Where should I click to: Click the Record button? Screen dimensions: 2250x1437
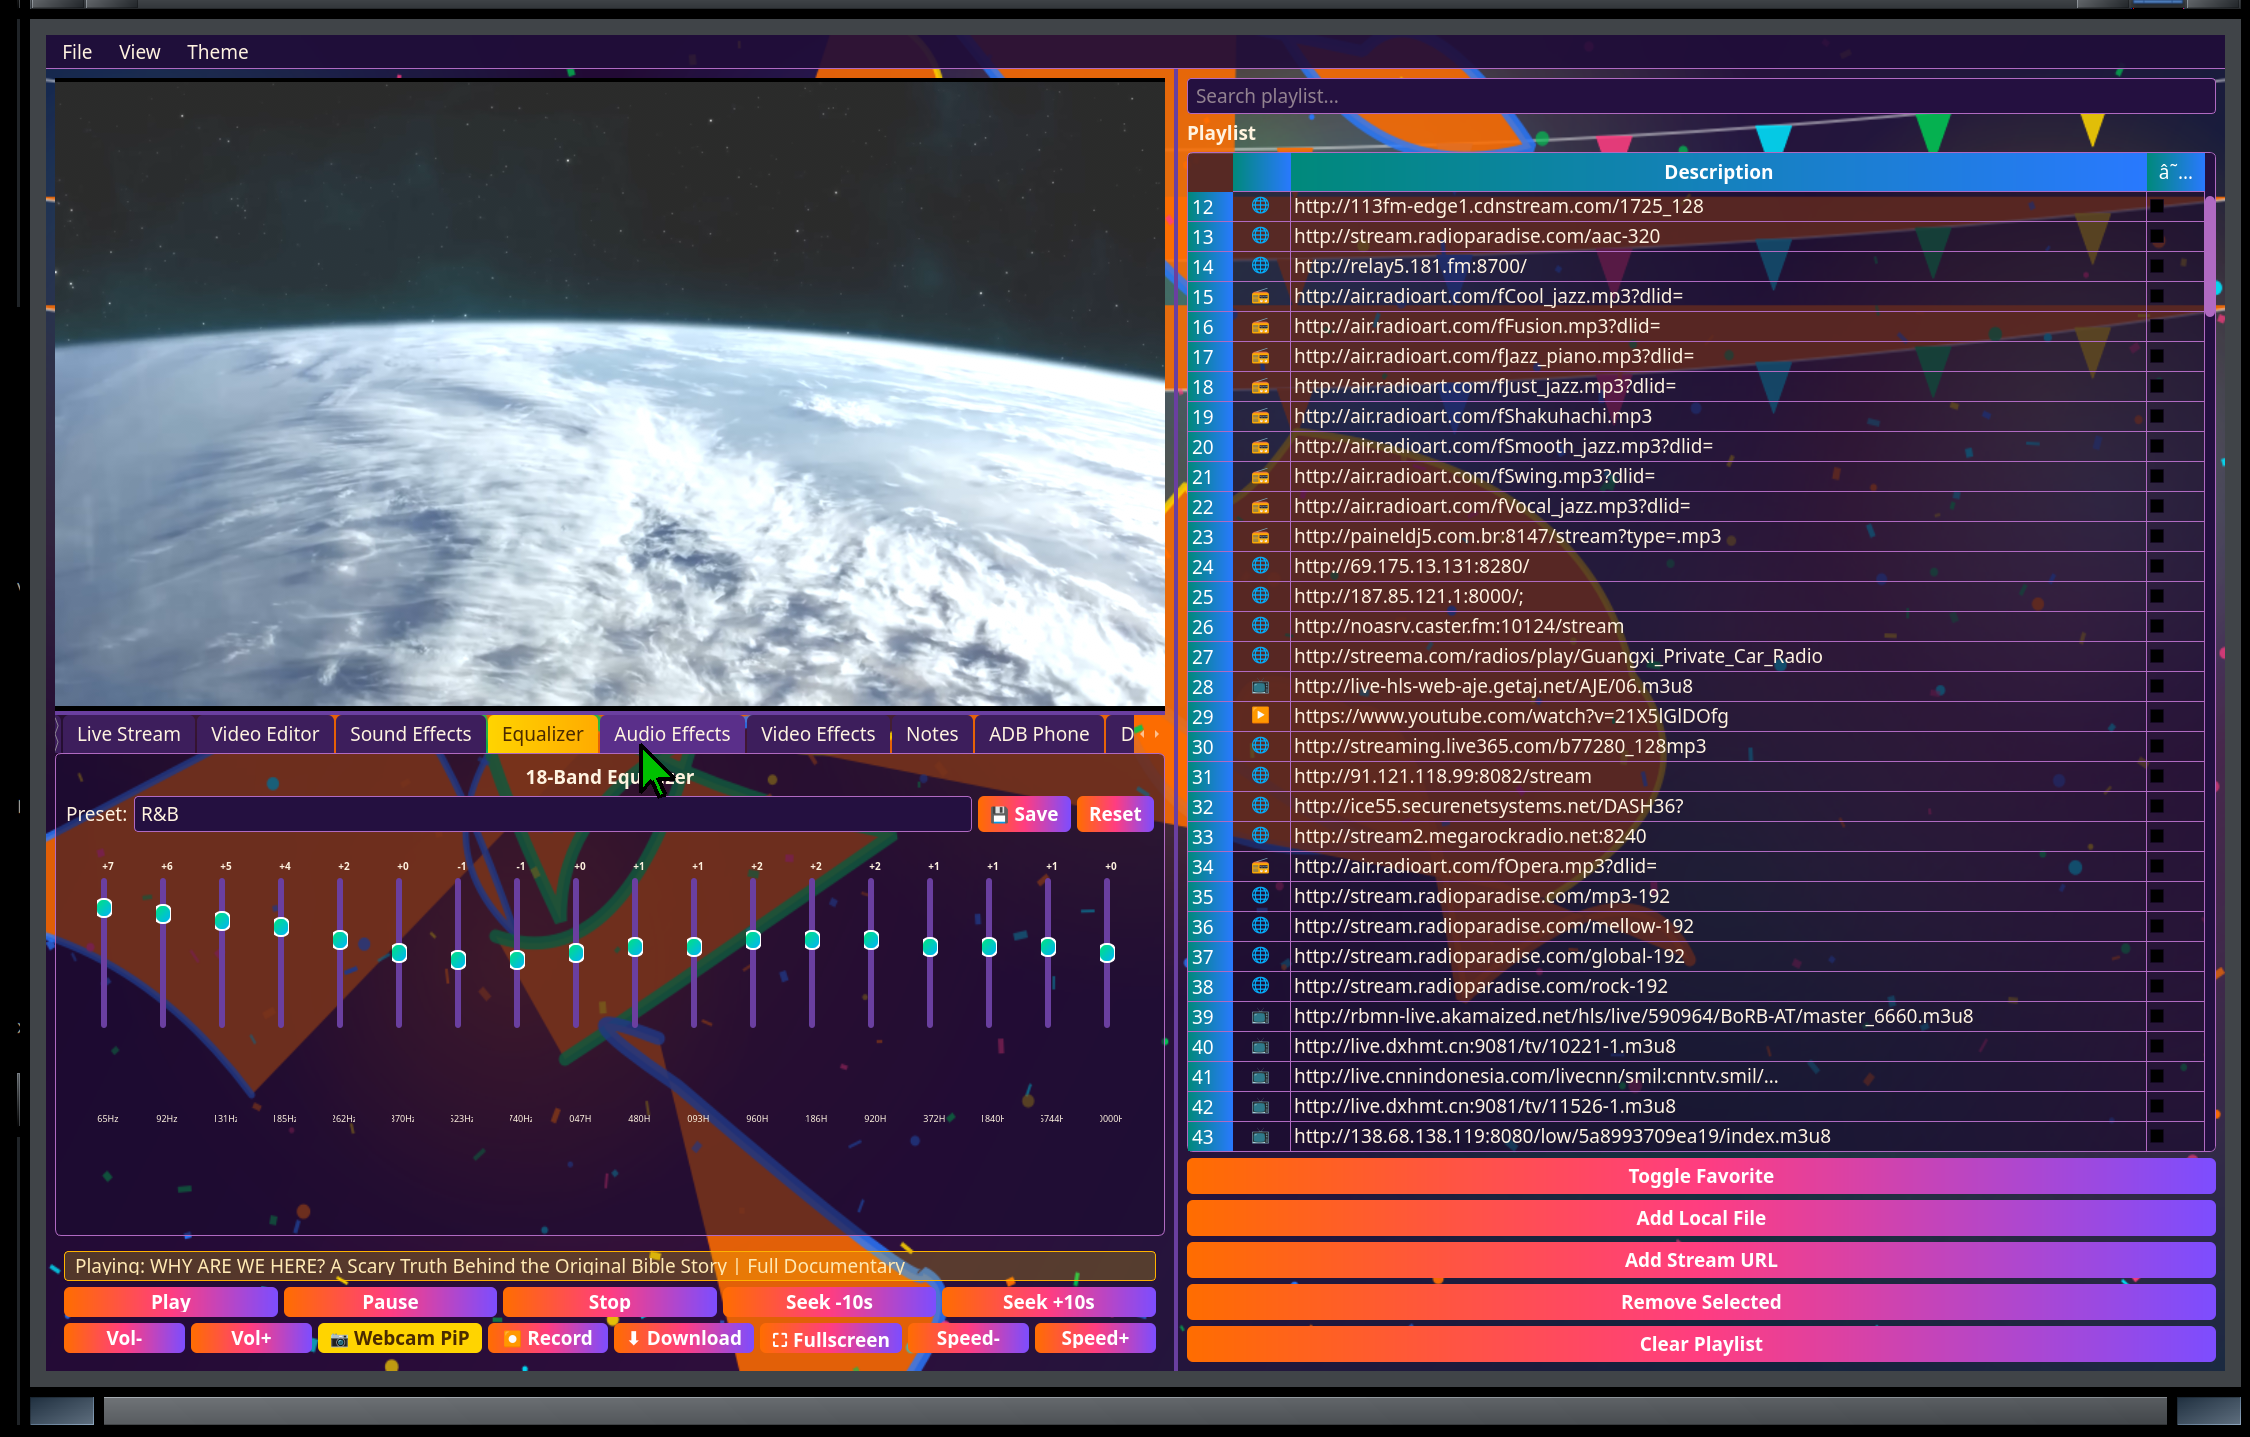coord(548,1338)
